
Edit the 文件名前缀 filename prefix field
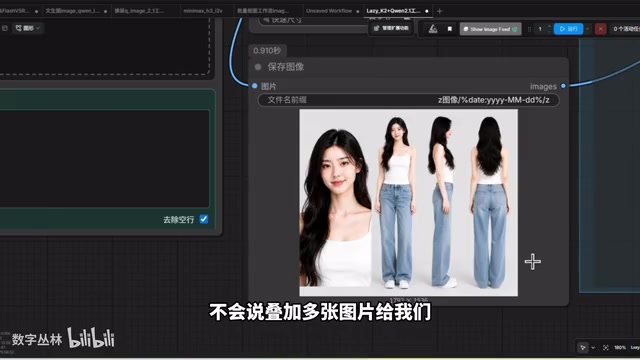pos(408,100)
